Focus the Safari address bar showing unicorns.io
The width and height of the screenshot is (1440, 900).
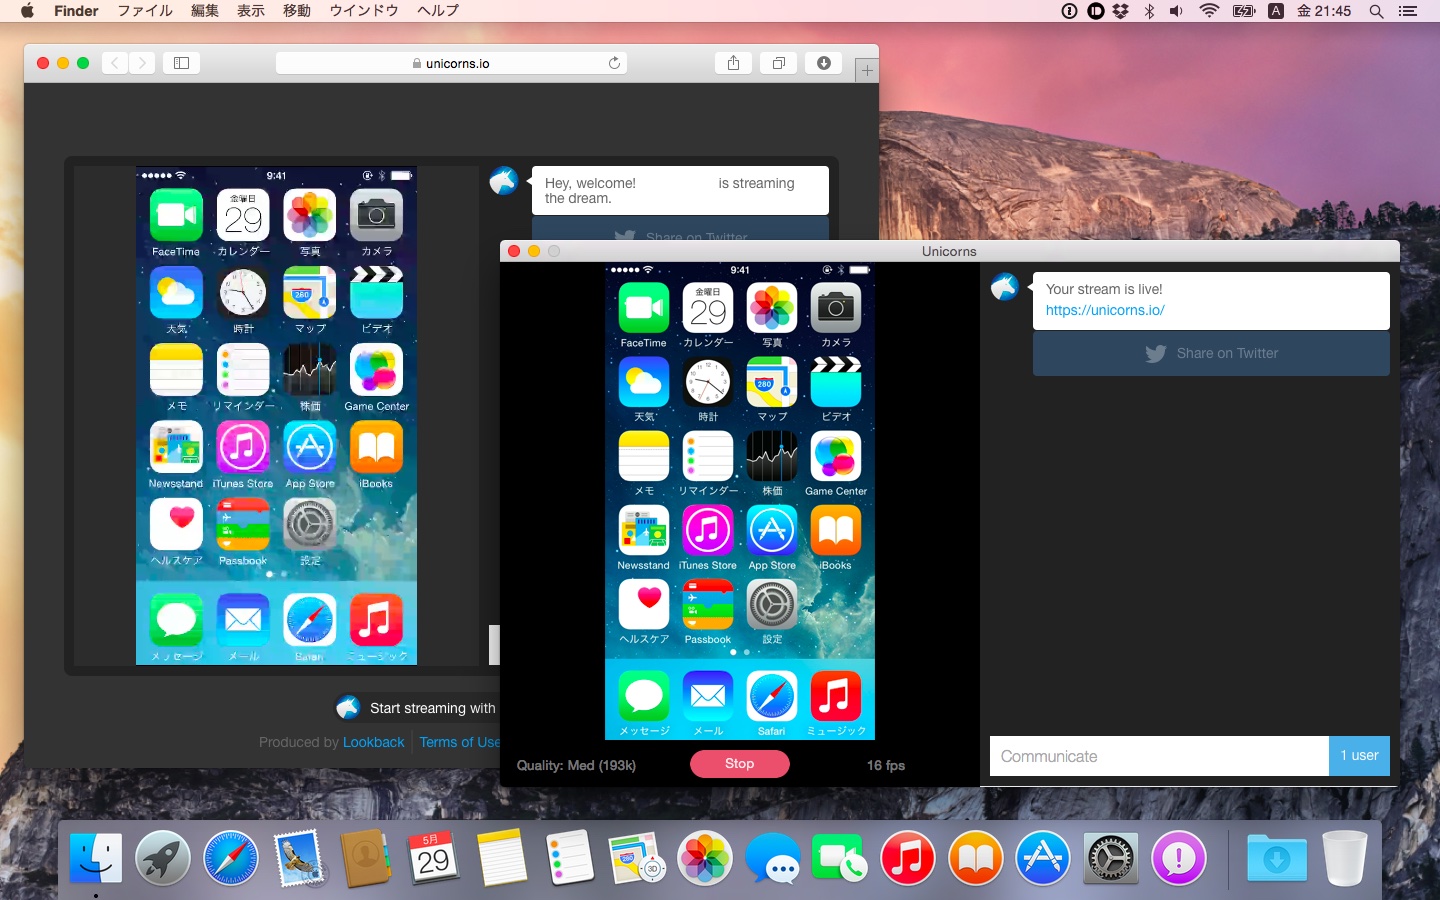pyautogui.click(x=451, y=63)
